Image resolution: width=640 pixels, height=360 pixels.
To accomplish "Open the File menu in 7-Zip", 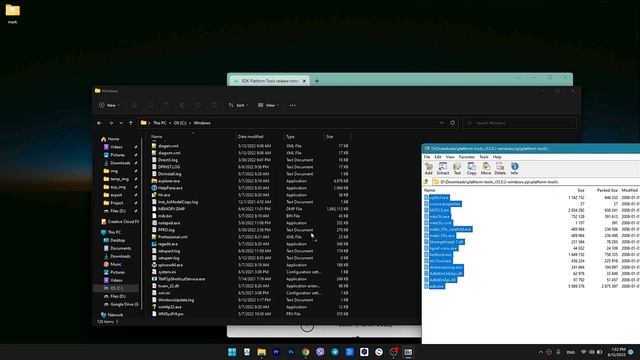I will tap(427, 157).
